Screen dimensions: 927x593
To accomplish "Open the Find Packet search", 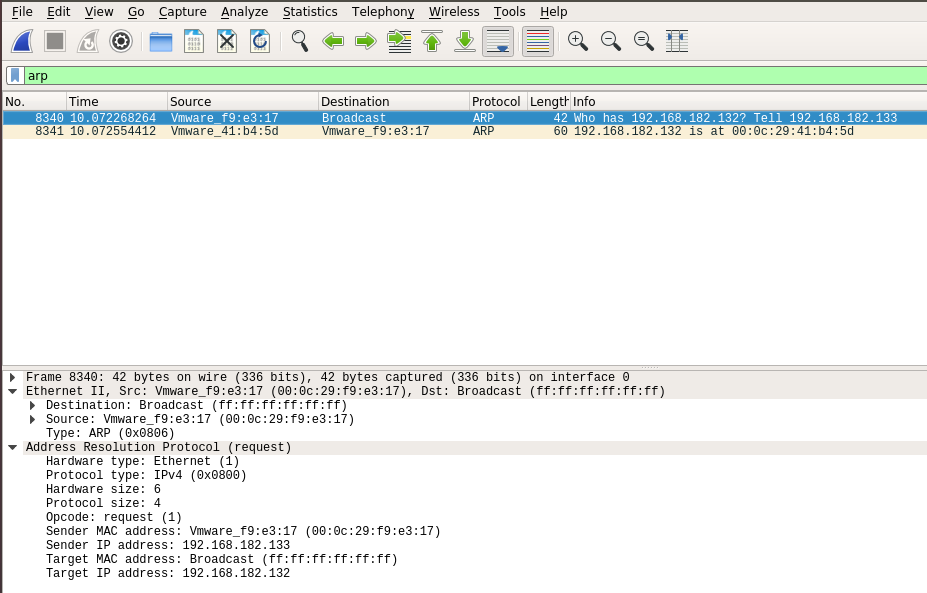I will [299, 41].
